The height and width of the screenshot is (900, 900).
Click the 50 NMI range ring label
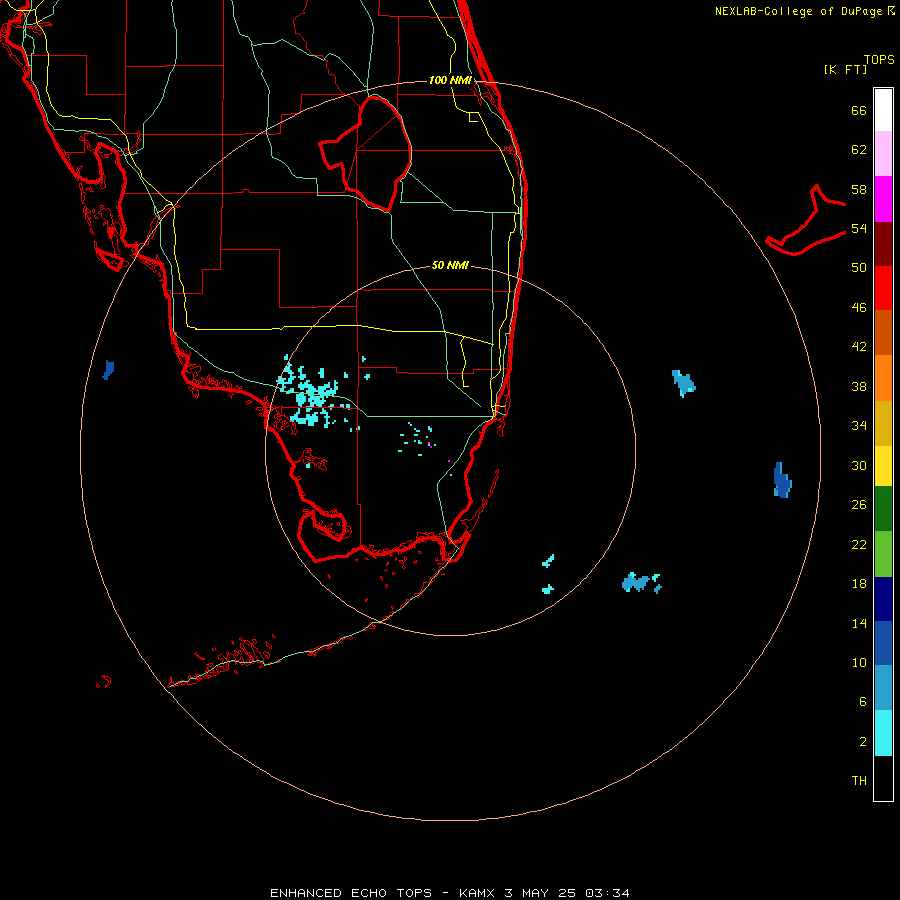coord(450,265)
